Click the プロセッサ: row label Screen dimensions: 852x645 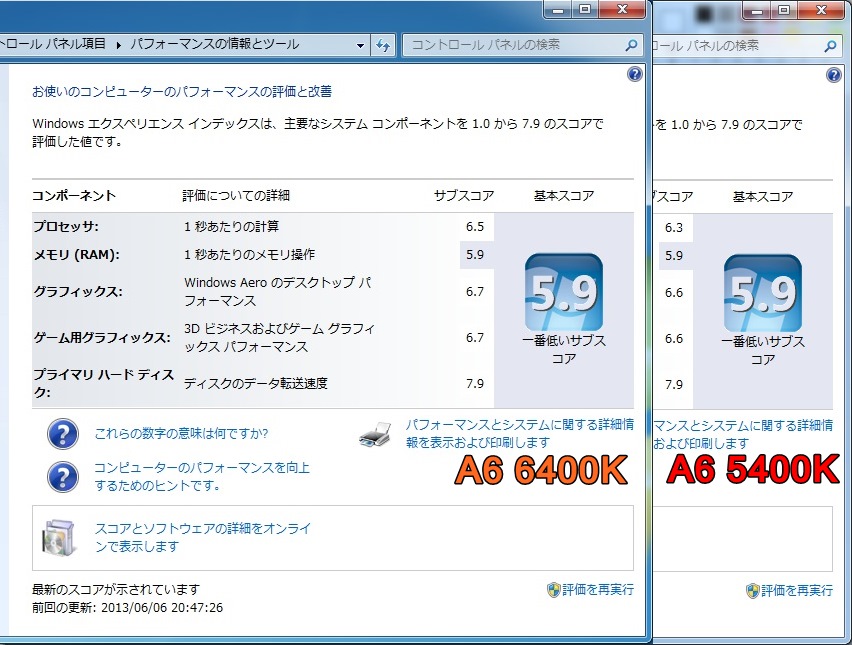[66, 226]
